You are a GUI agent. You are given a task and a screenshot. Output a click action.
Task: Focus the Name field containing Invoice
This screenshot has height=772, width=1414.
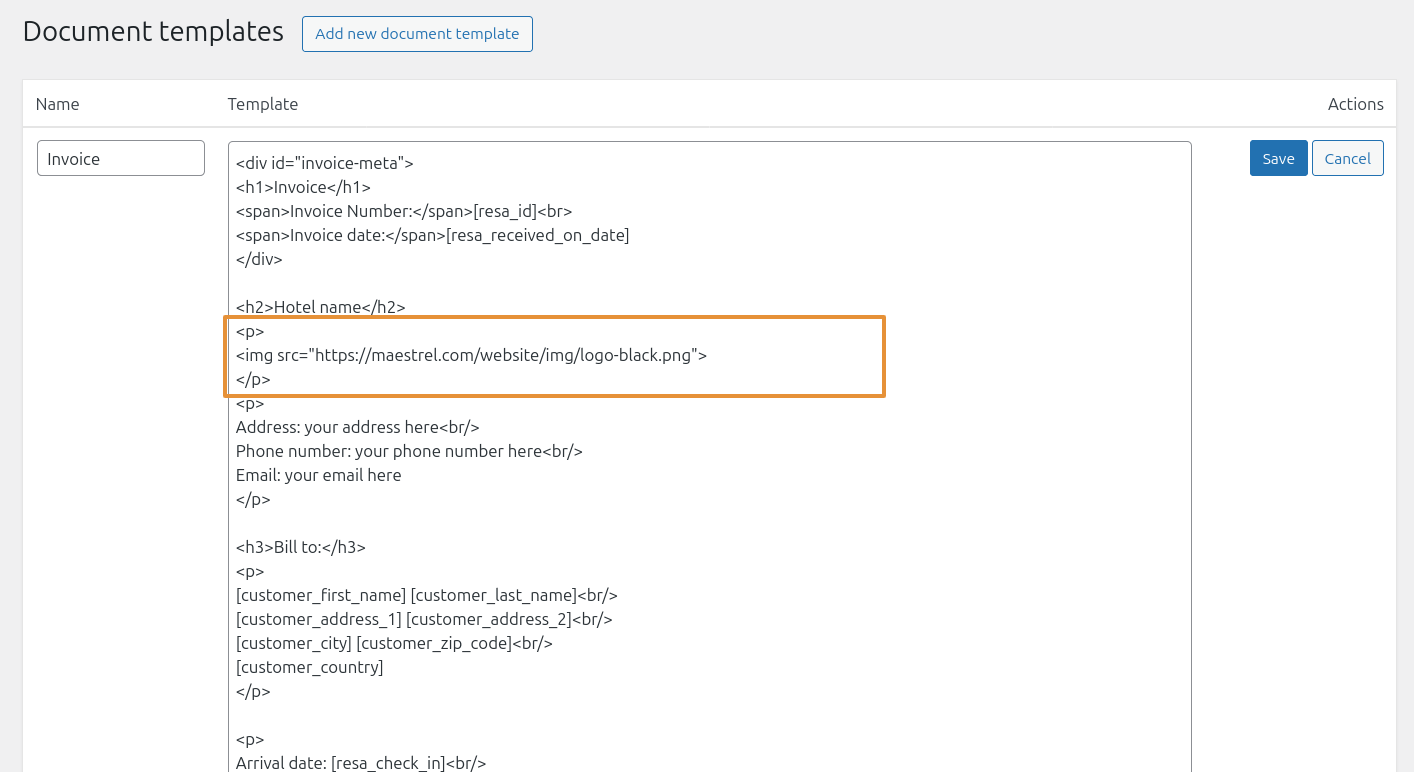121,158
